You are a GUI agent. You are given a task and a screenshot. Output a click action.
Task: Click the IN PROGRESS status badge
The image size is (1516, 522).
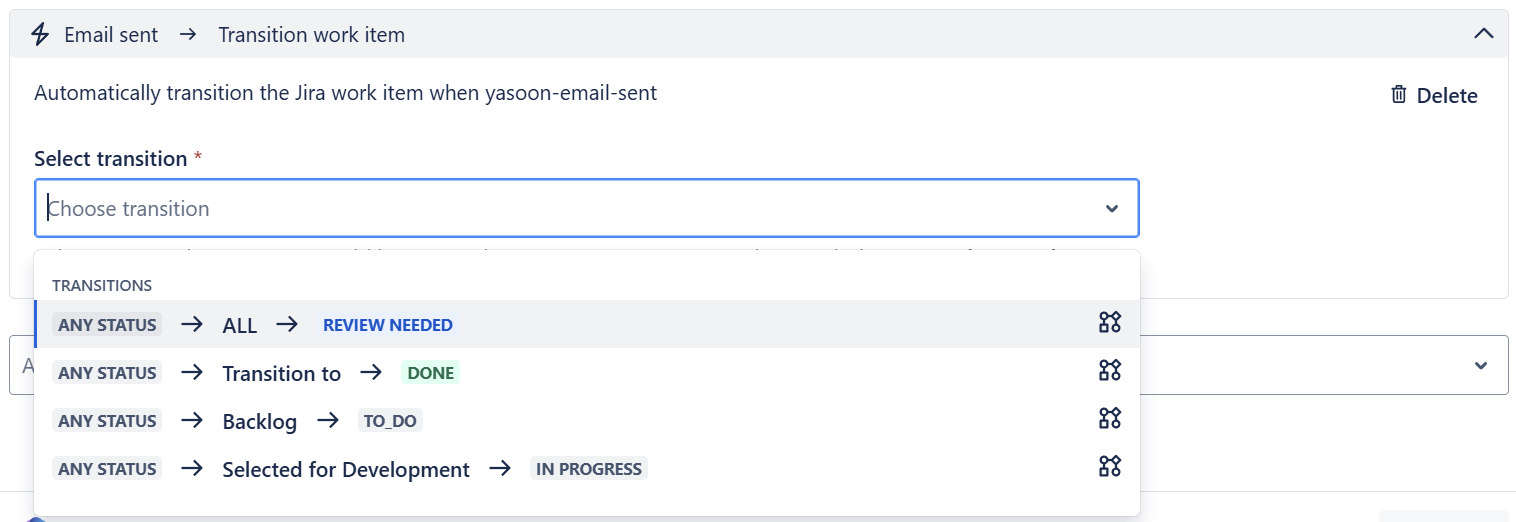(x=588, y=469)
